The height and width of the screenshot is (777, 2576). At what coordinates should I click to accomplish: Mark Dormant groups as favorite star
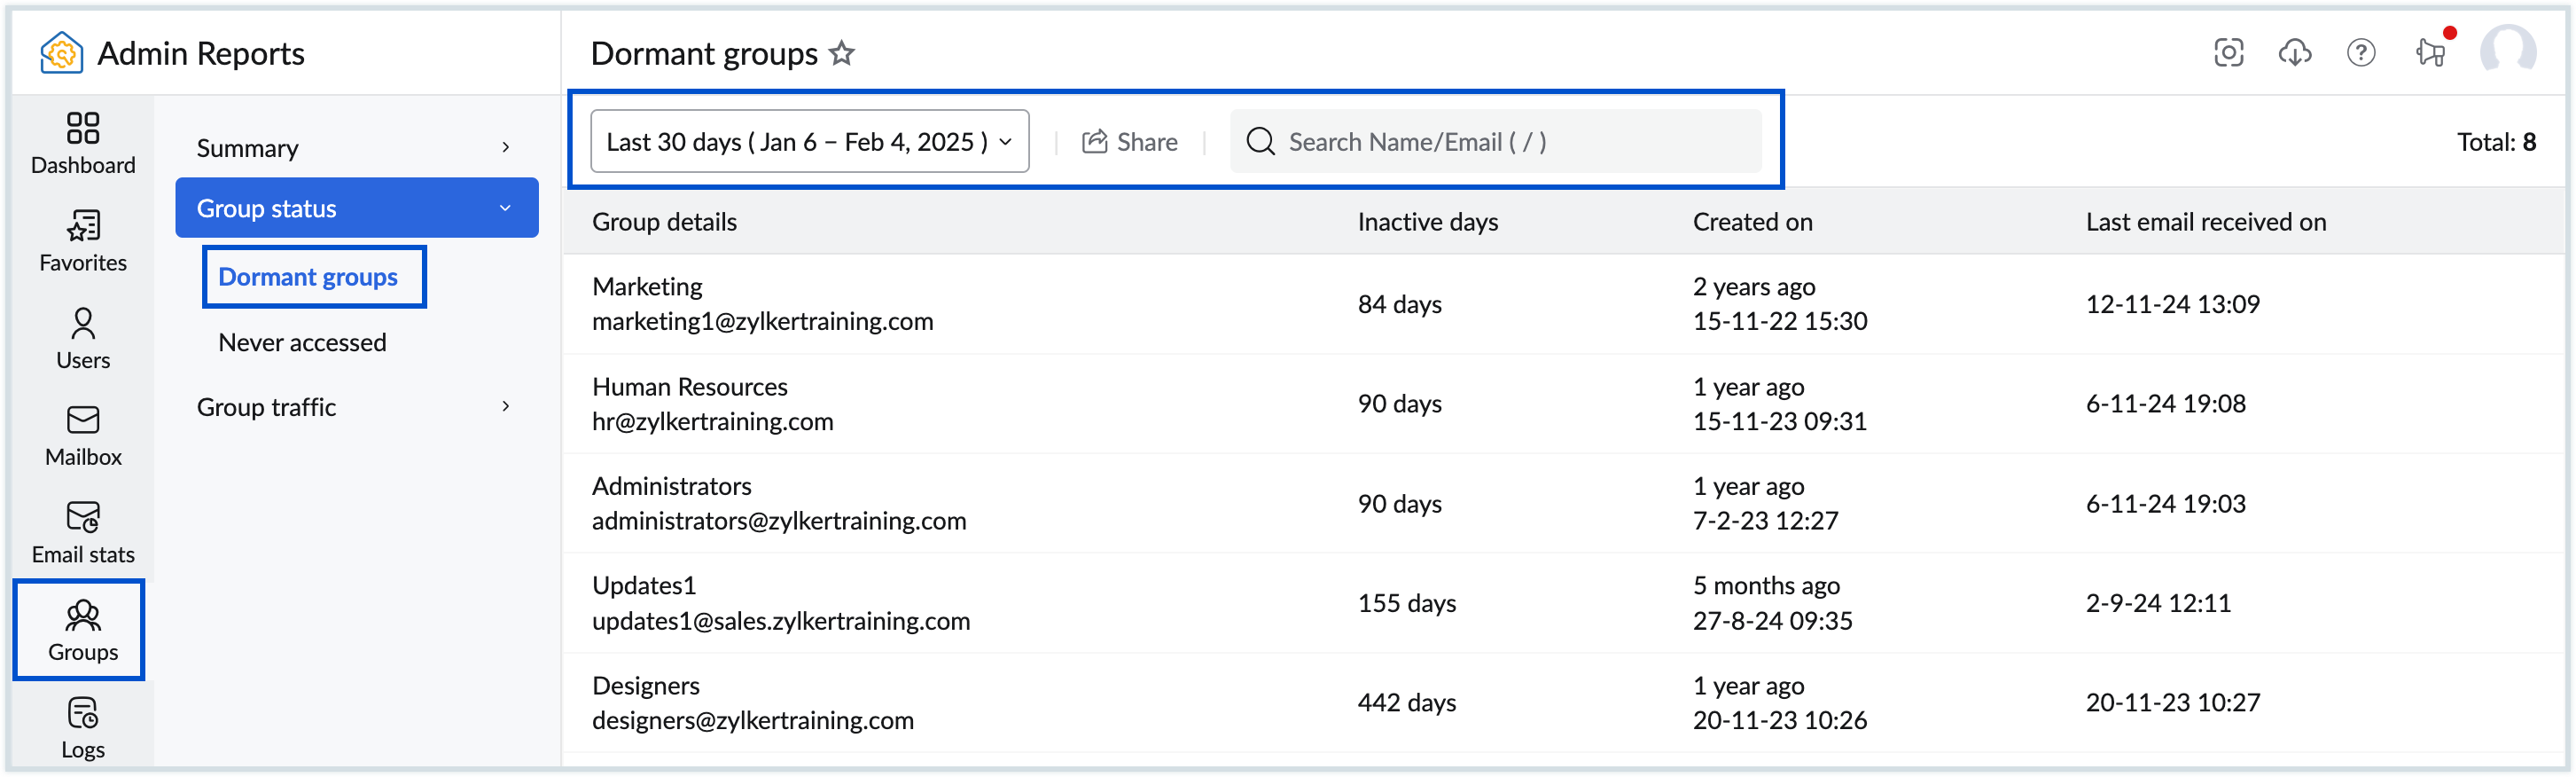tap(842, 53)
